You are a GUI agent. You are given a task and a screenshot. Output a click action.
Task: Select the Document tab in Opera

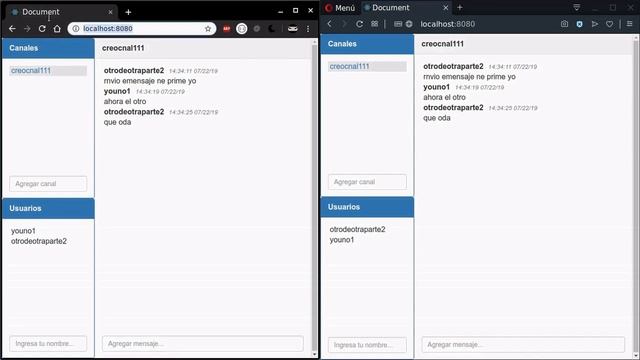(x=405, y=8)
